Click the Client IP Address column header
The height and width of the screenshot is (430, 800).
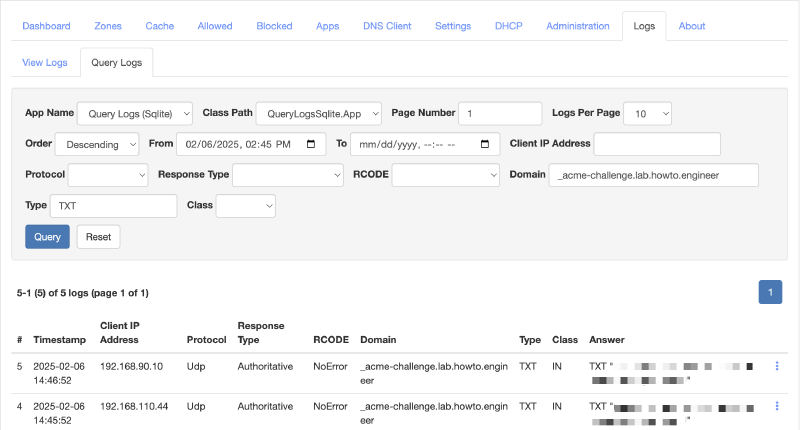point(120,333)
